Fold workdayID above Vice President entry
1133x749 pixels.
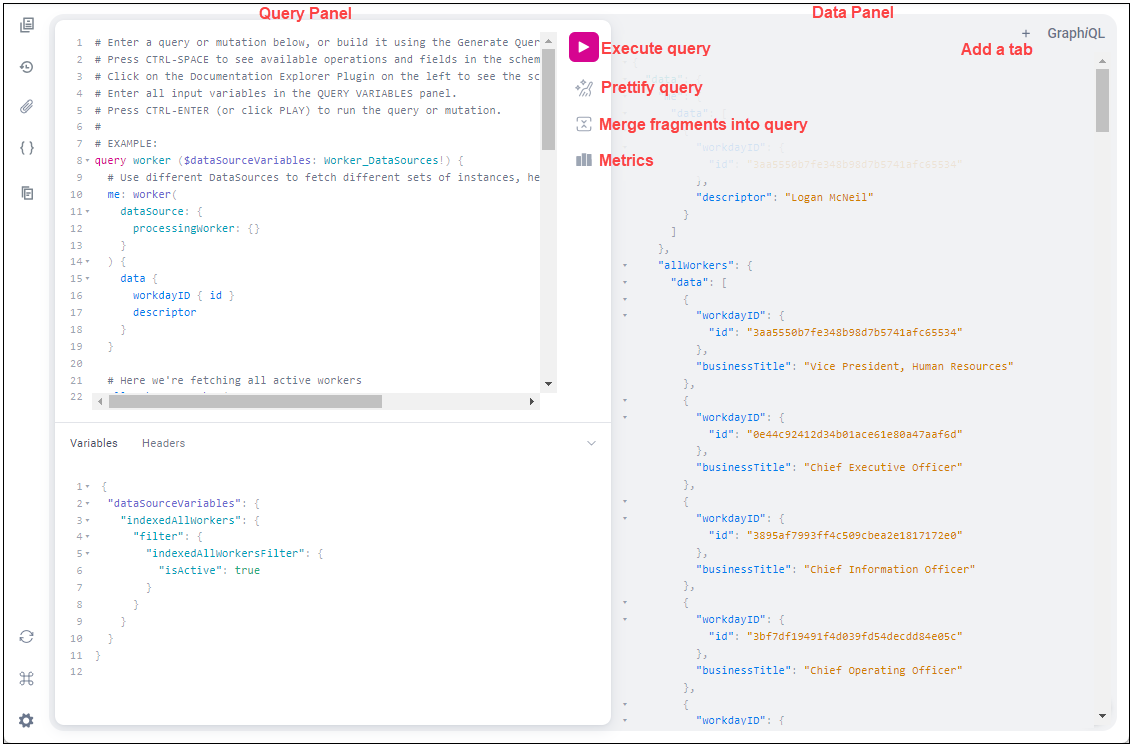625,316
